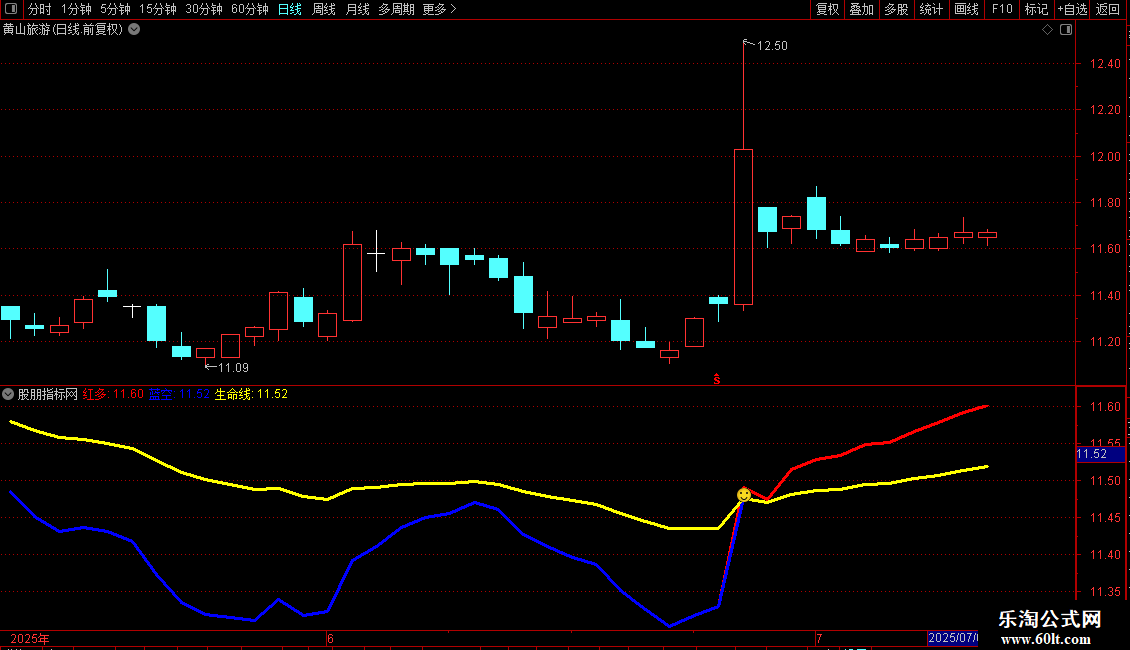This screenshot has width=1130, height=650.
Task: Click the 2025/07 date tag on timeline
Action: tap(953, 638)
